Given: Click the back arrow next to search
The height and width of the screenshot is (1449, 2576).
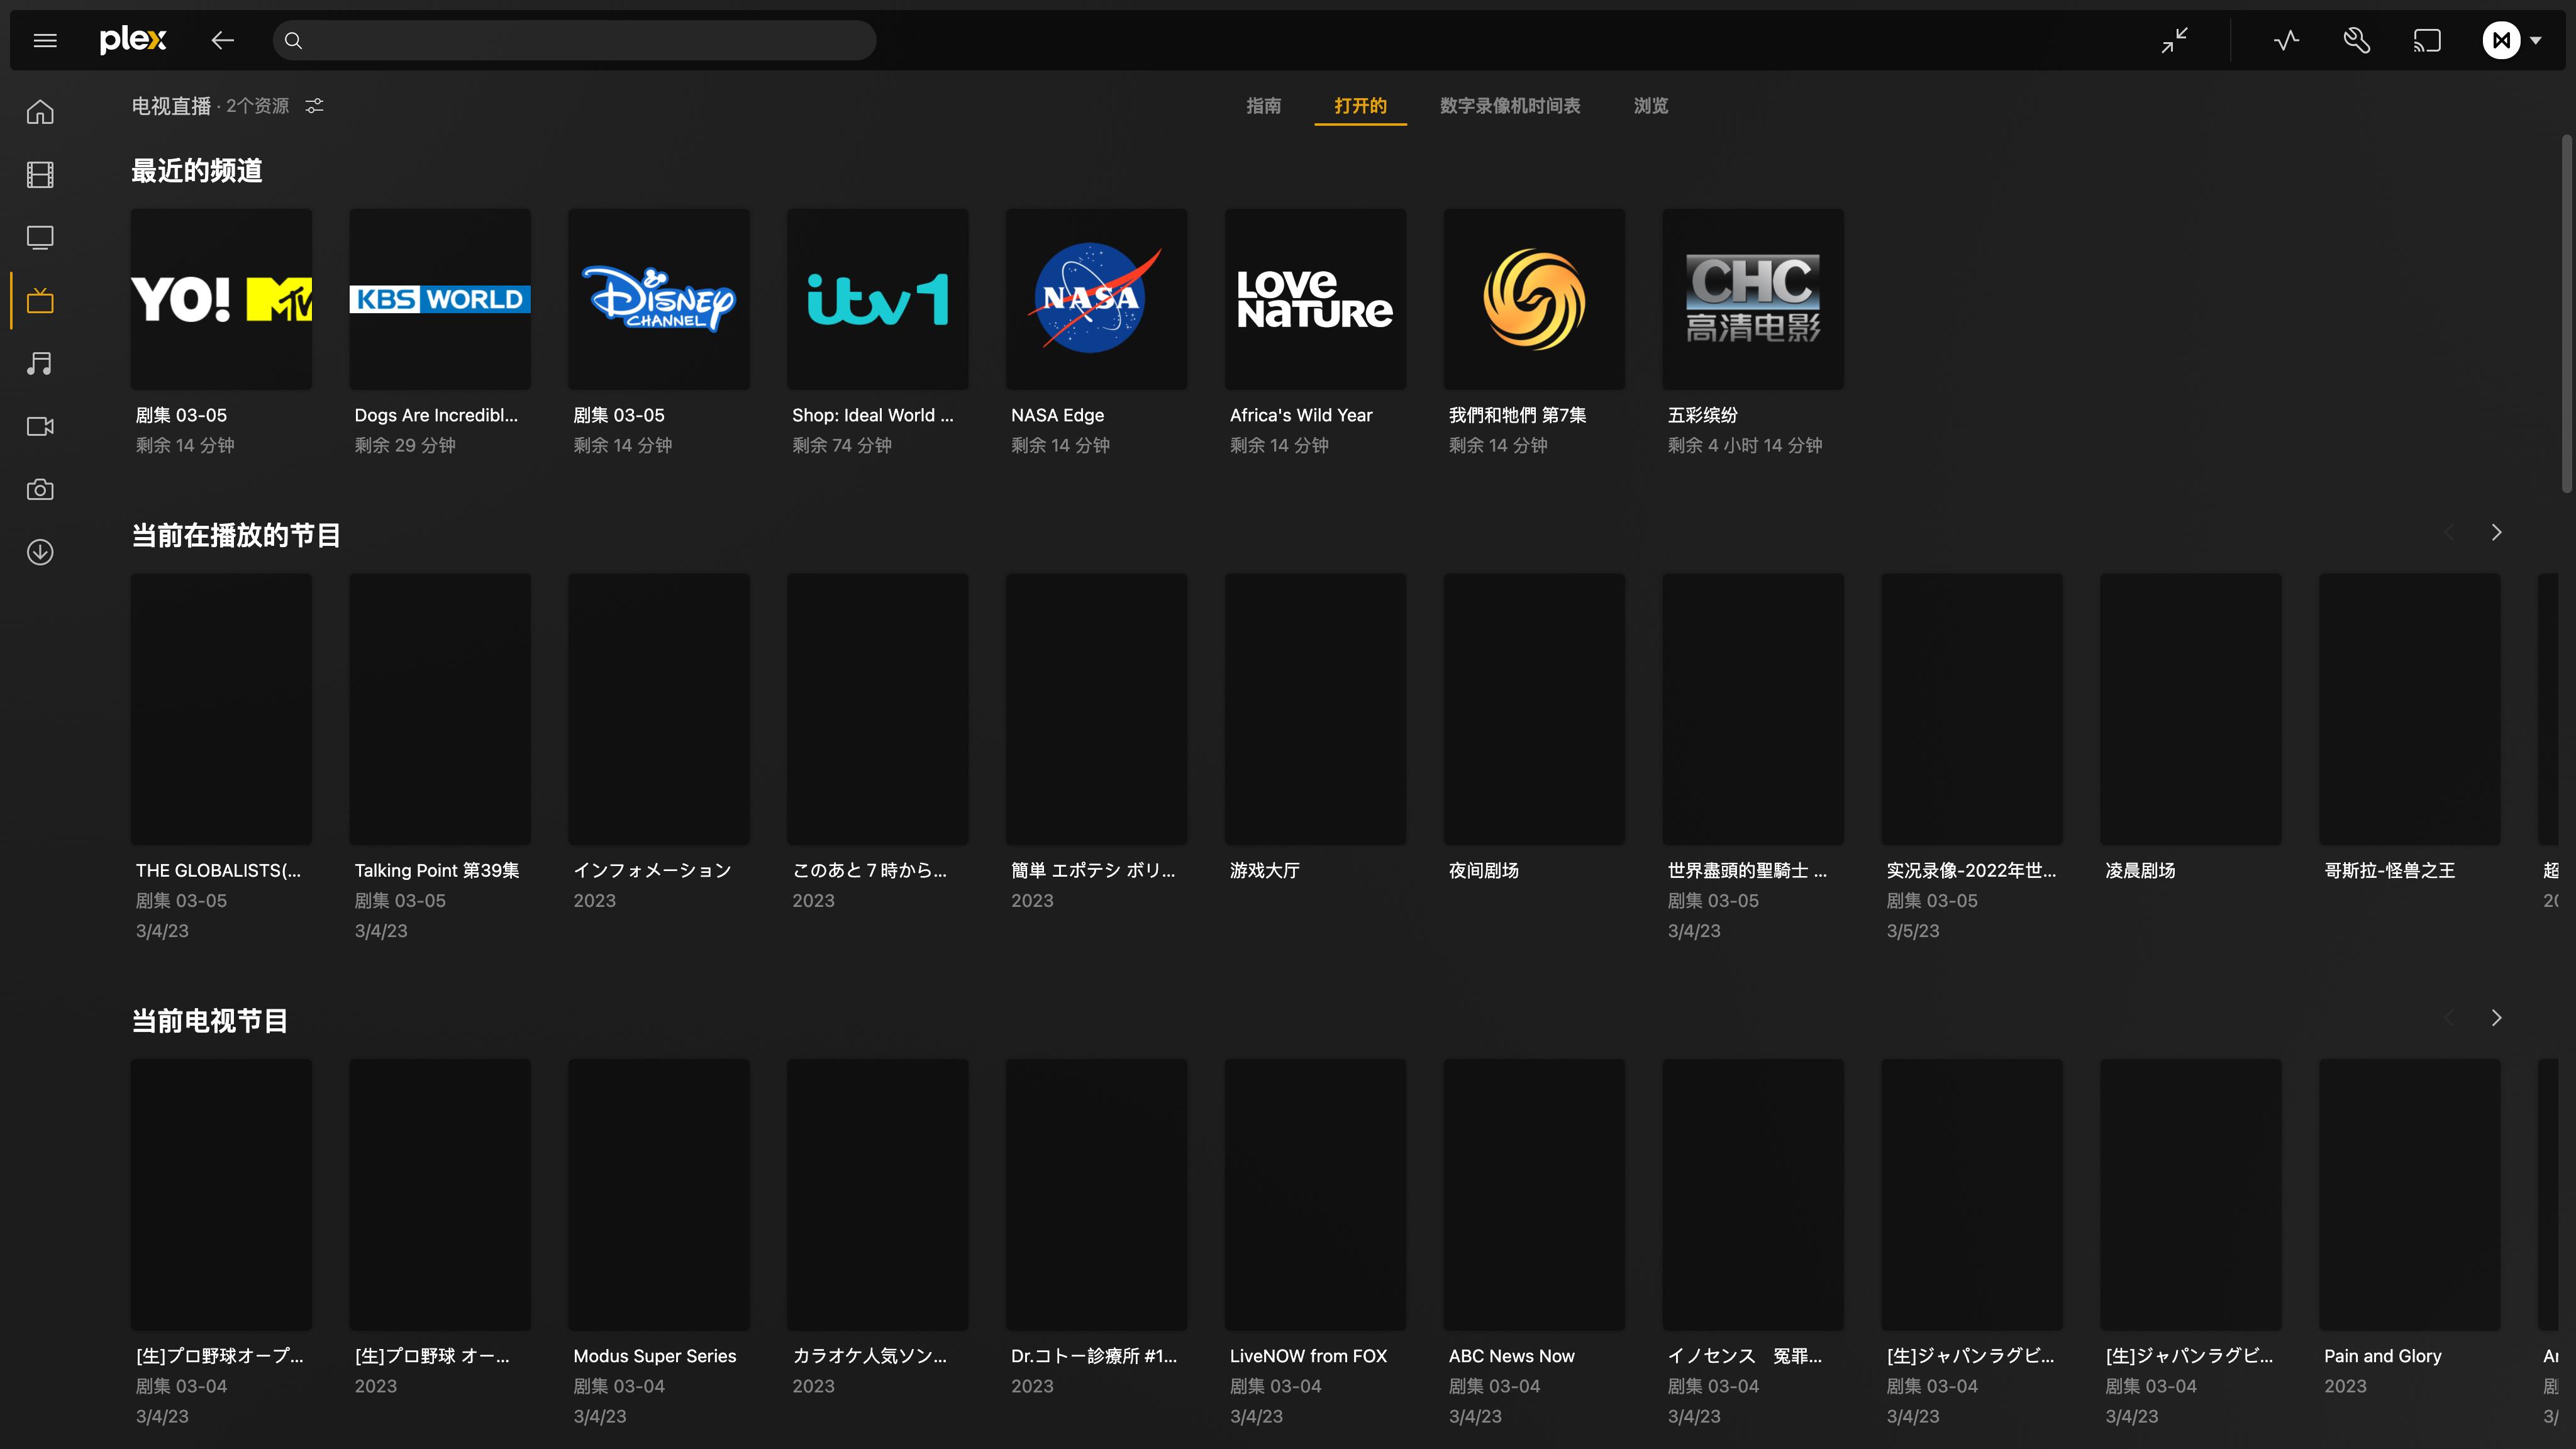Looking at the screenshot, I should click(x=222, y=40).
